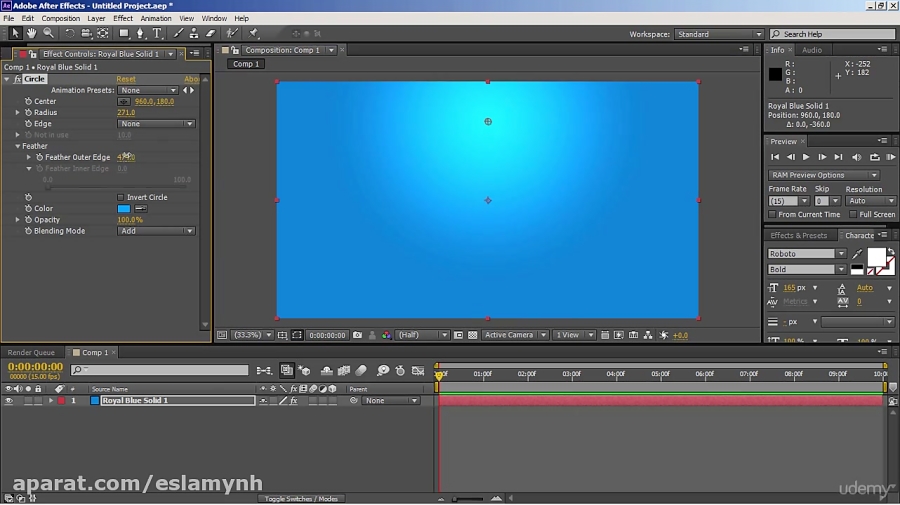Viewport: 900px width, 505px height.
Task: Open the Active Camera dropdown
Action: [515, 335]
